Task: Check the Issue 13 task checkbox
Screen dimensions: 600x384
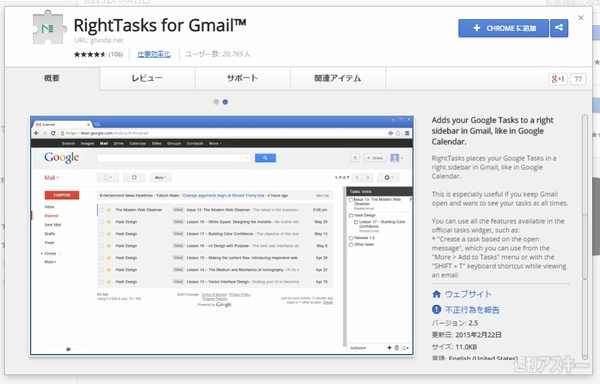Action: tap(351, 200)
